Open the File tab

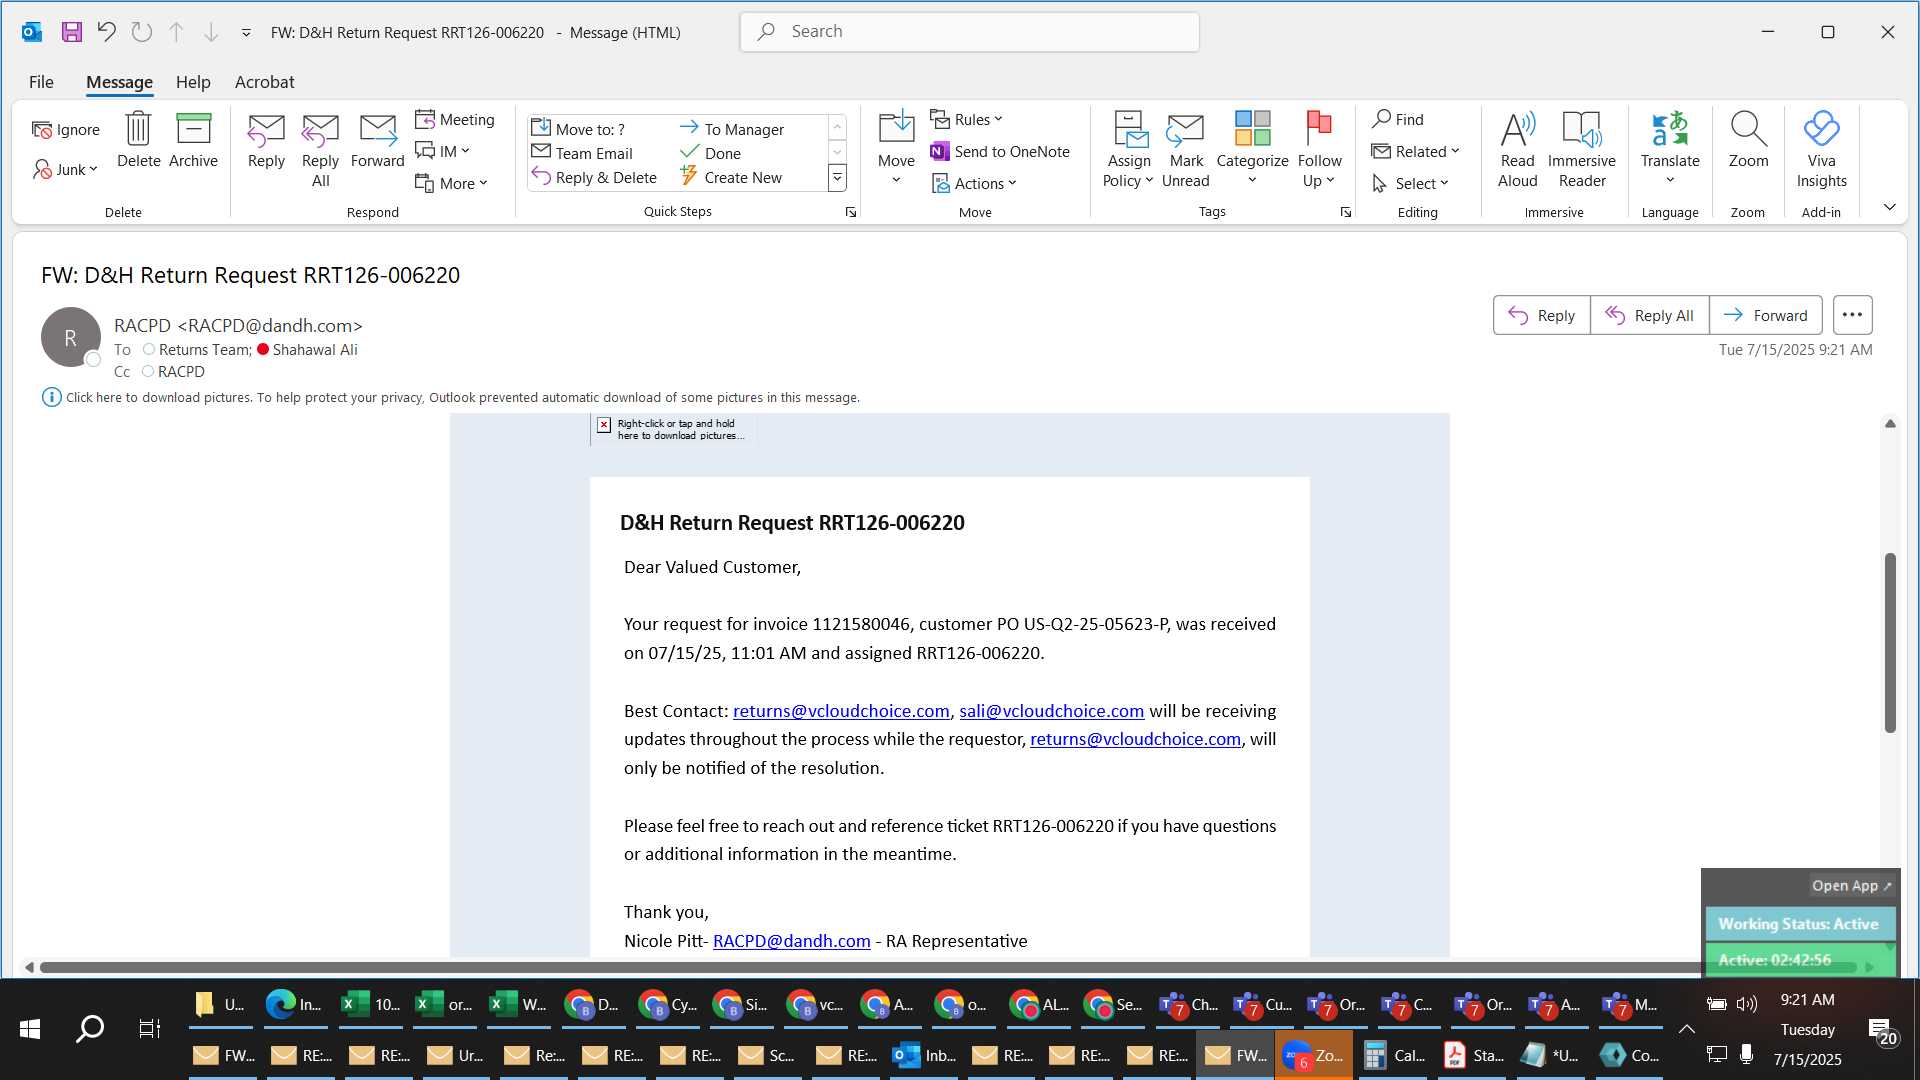41,82
